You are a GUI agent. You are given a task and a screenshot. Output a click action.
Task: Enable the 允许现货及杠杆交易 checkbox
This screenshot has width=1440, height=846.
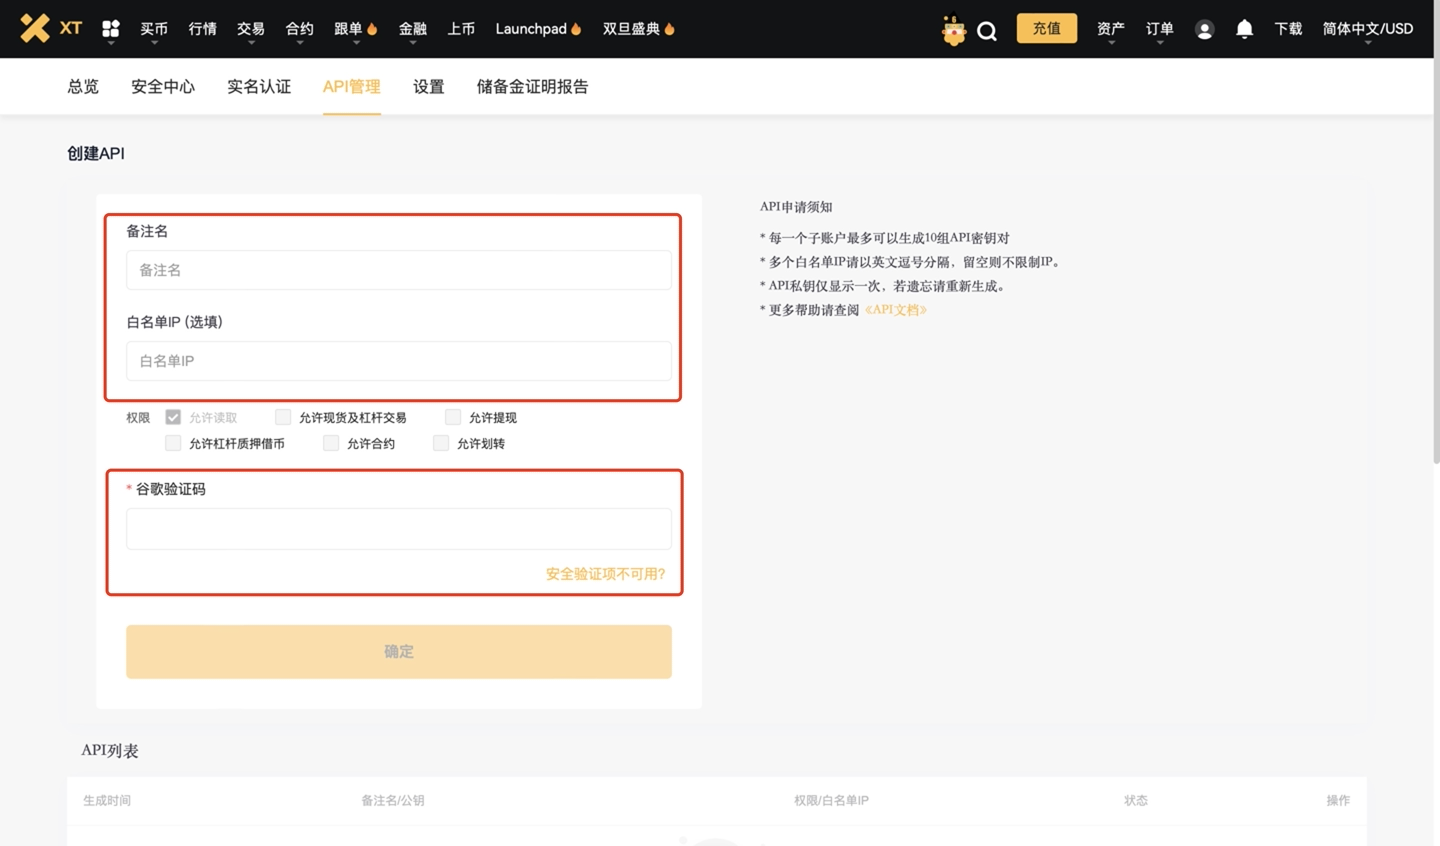[283, 417]
